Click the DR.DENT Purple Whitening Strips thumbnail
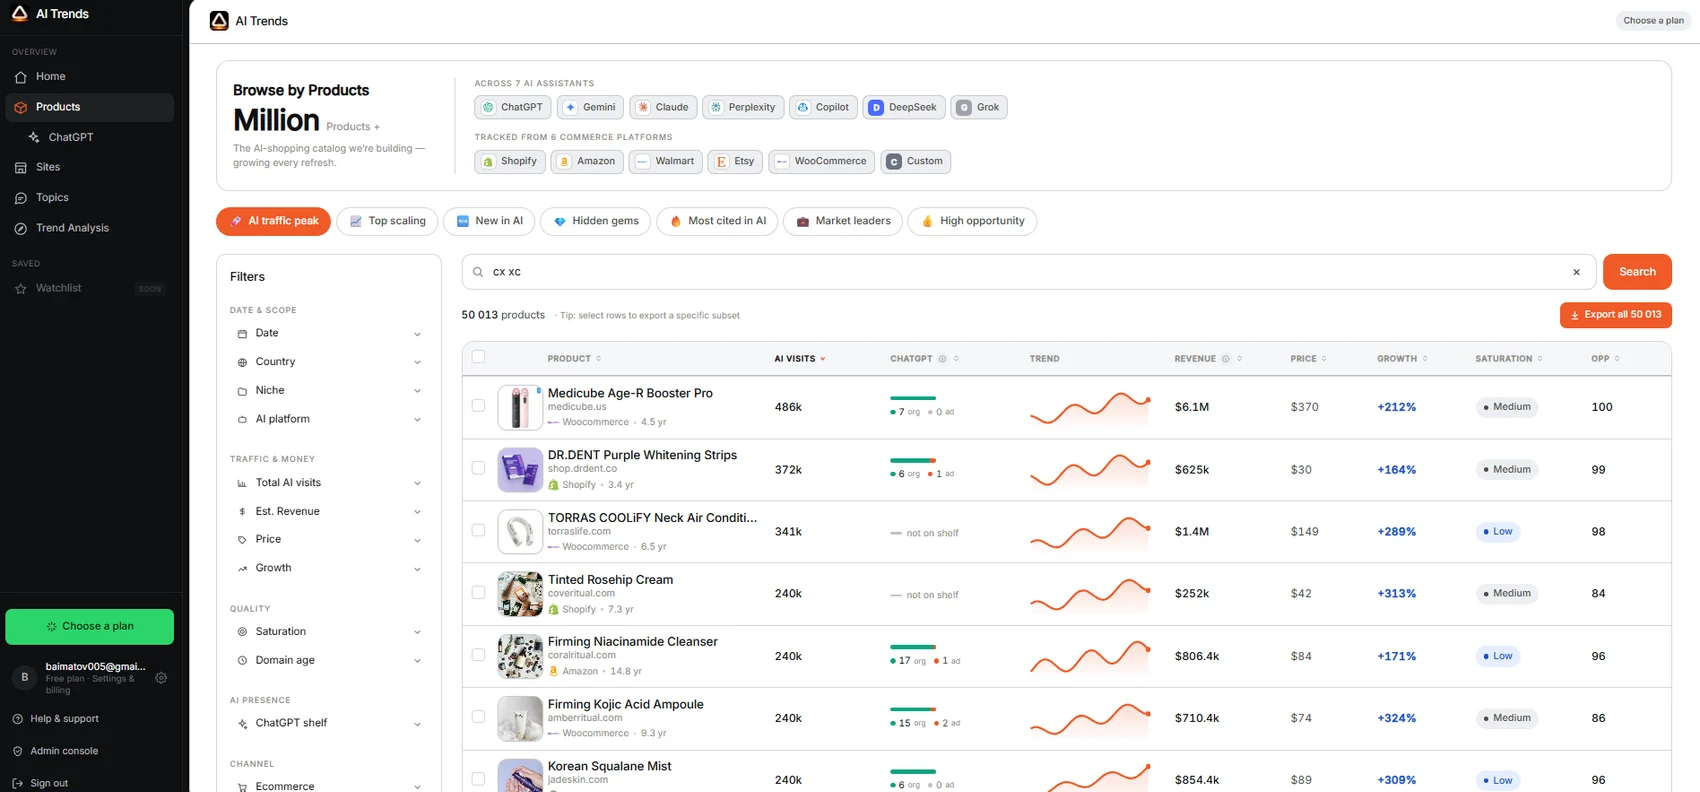This screenshot has width=1700, height=792. pos(520,469)
